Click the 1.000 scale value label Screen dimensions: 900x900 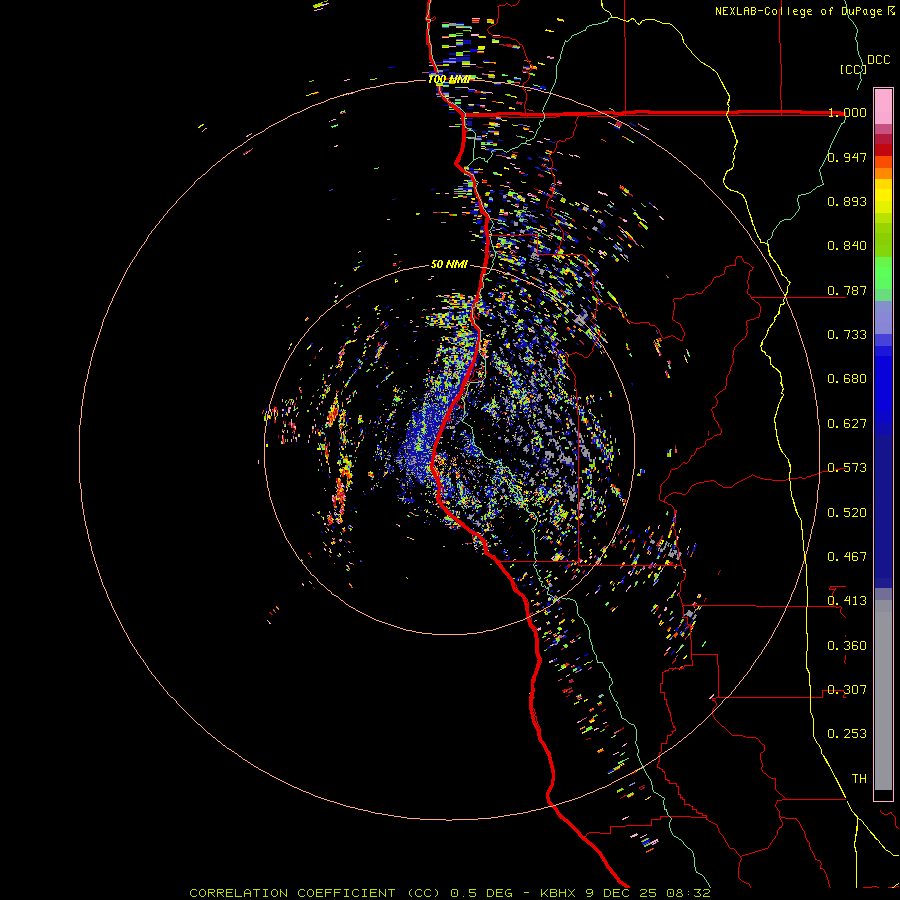click(847, 113)
